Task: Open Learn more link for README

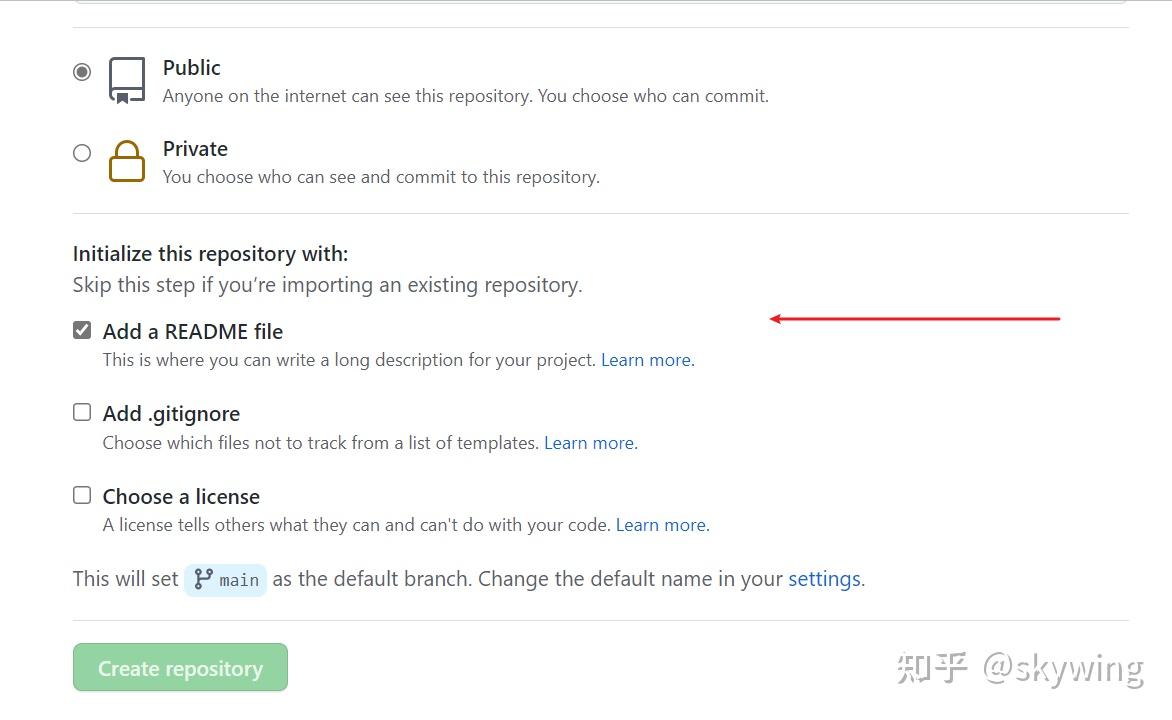Action: click(x=646, y=360)
